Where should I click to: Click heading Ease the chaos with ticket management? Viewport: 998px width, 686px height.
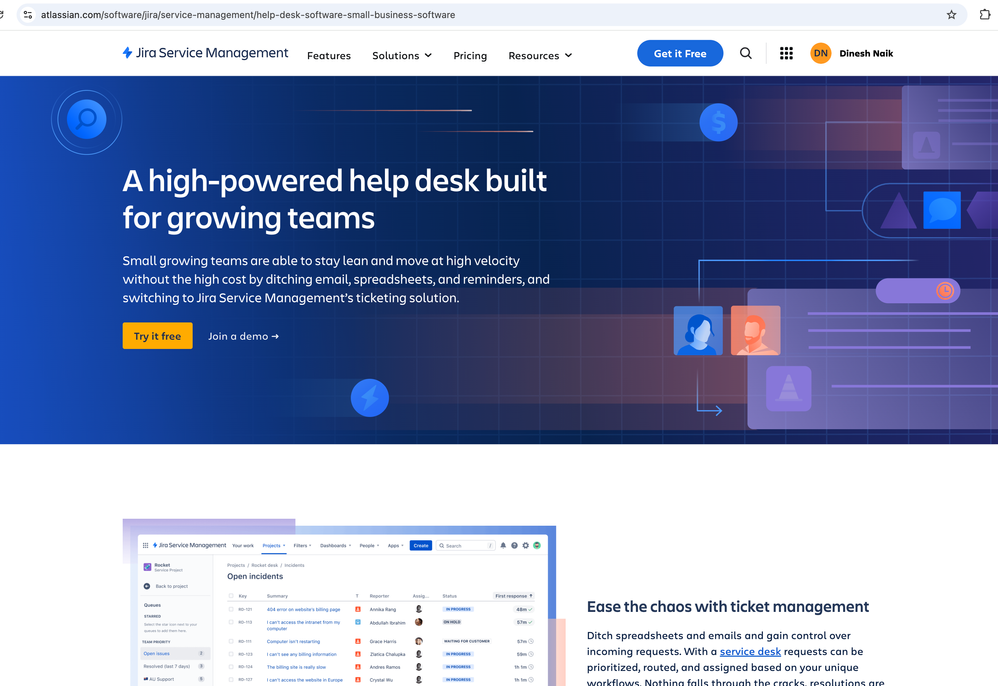point(727,606)
